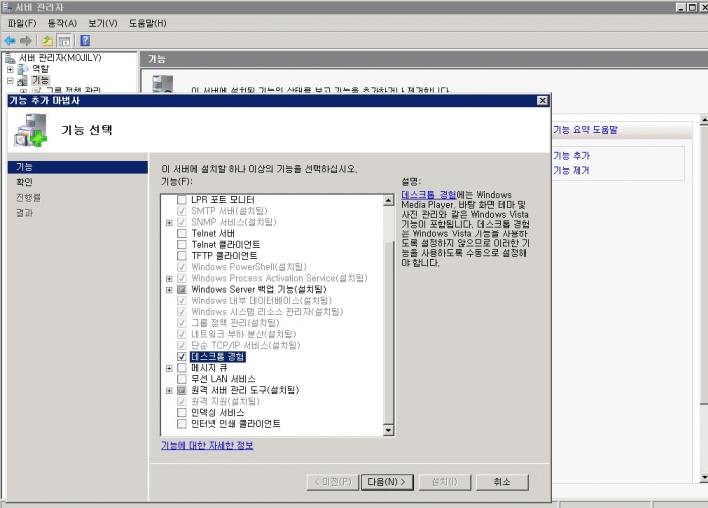Click the feature list scroll down arrow
Viewport: 708px width, 508px height.
(x=388, y=430)
